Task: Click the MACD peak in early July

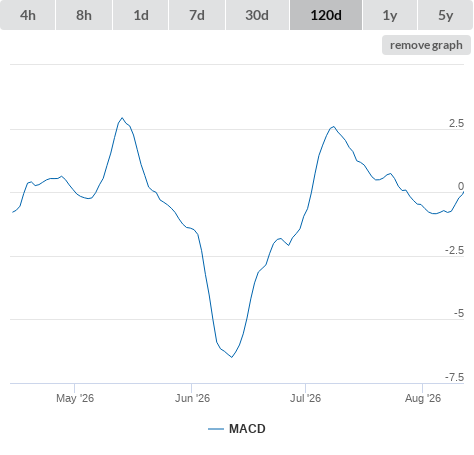Action: (x=333, y=126)
